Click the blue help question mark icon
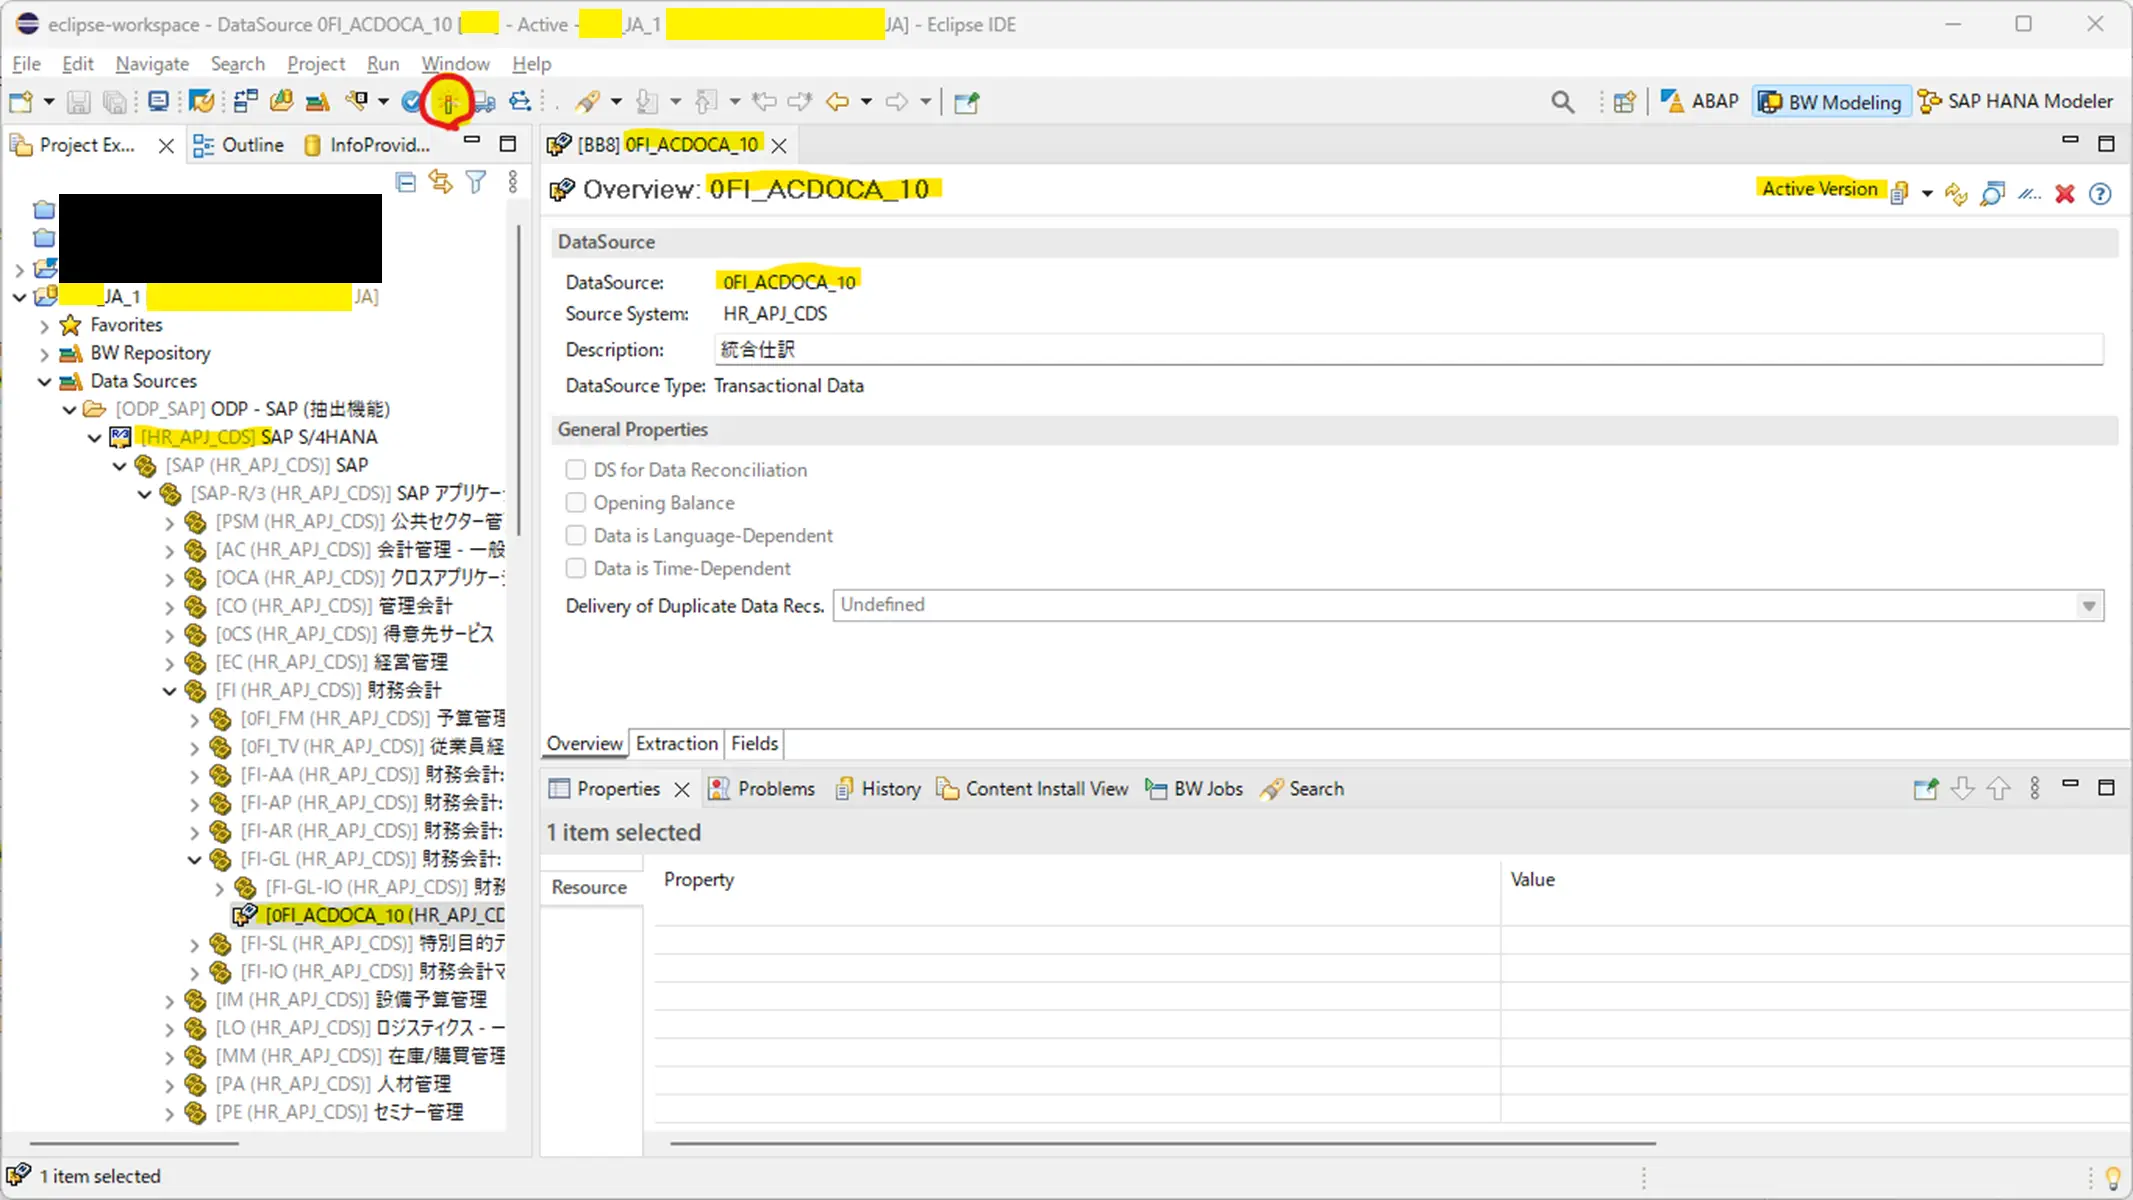This screenshot has width=2133, height=1200. 2100,194
